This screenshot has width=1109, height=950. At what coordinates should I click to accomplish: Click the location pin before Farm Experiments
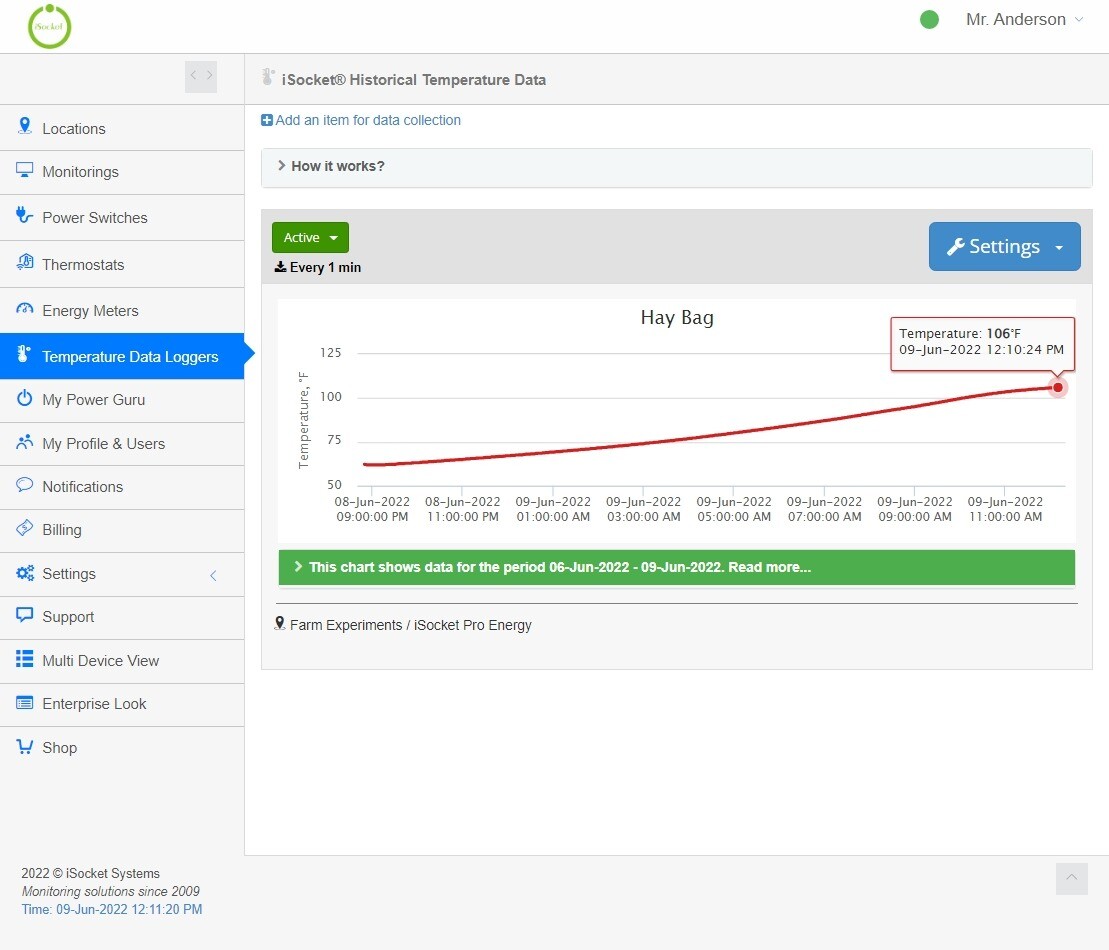coord(280,624)
